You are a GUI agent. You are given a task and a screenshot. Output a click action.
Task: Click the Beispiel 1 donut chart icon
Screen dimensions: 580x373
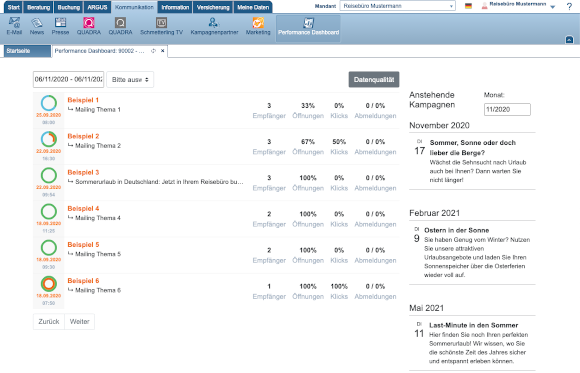pos(48,103)
